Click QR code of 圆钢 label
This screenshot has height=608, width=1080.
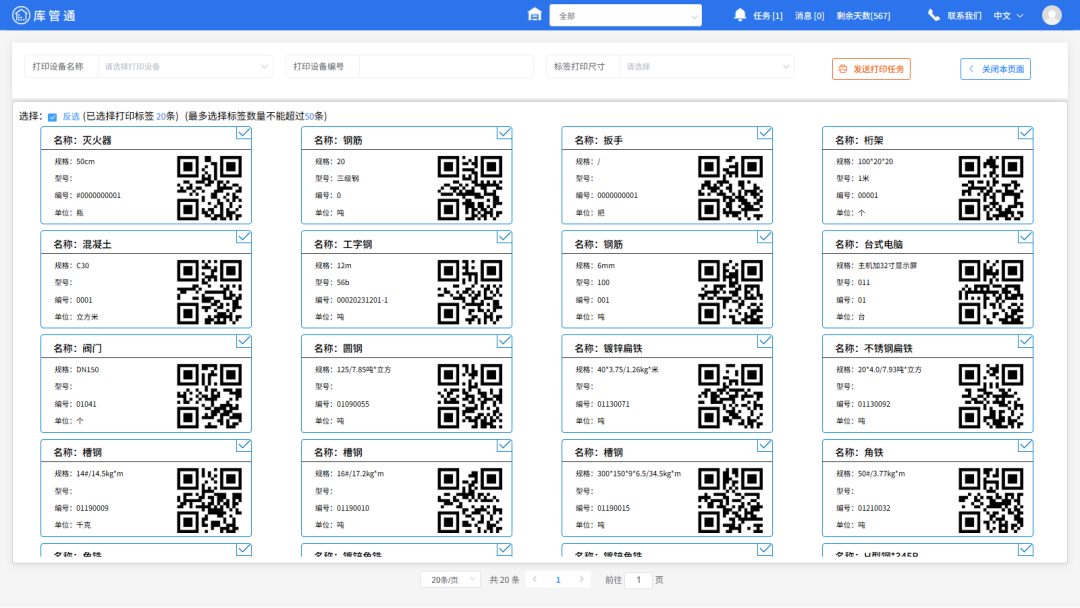470,396
